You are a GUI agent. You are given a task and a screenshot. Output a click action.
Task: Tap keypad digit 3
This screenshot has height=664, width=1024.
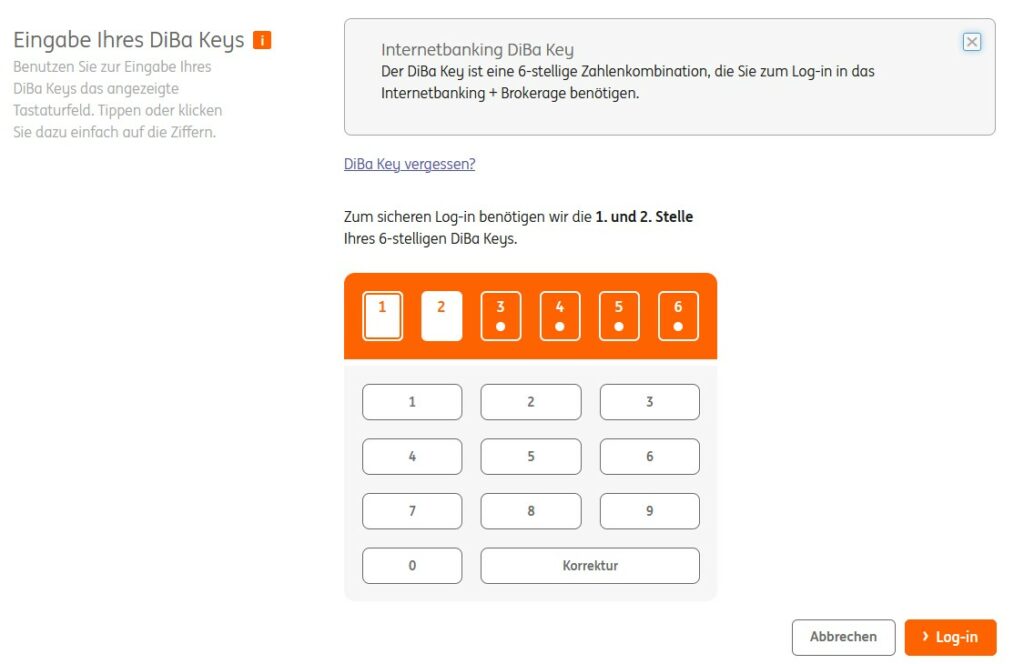point(649,402)
